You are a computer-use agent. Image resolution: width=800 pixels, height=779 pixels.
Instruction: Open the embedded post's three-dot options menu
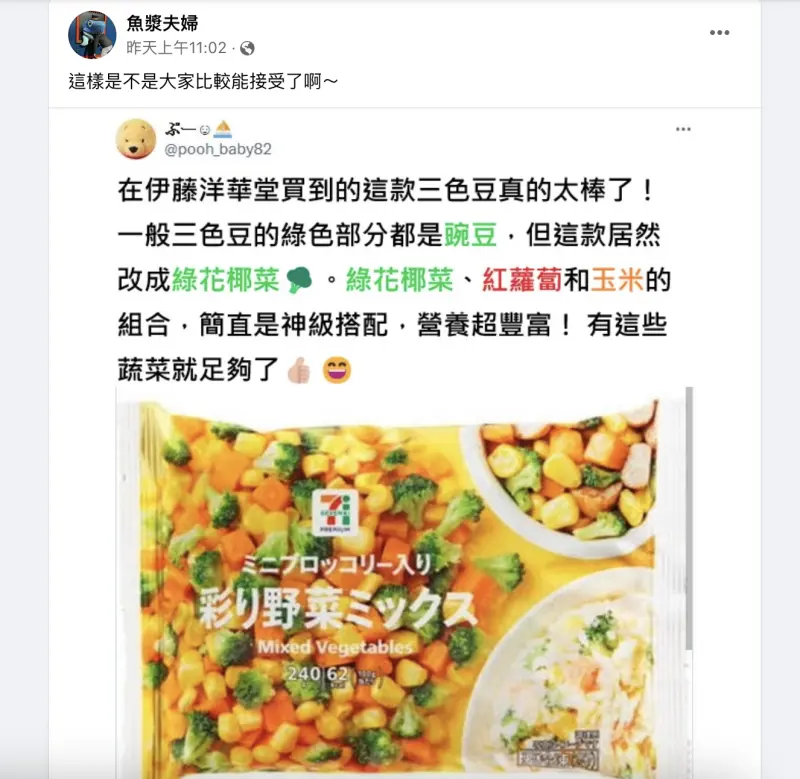click(683, 129)
